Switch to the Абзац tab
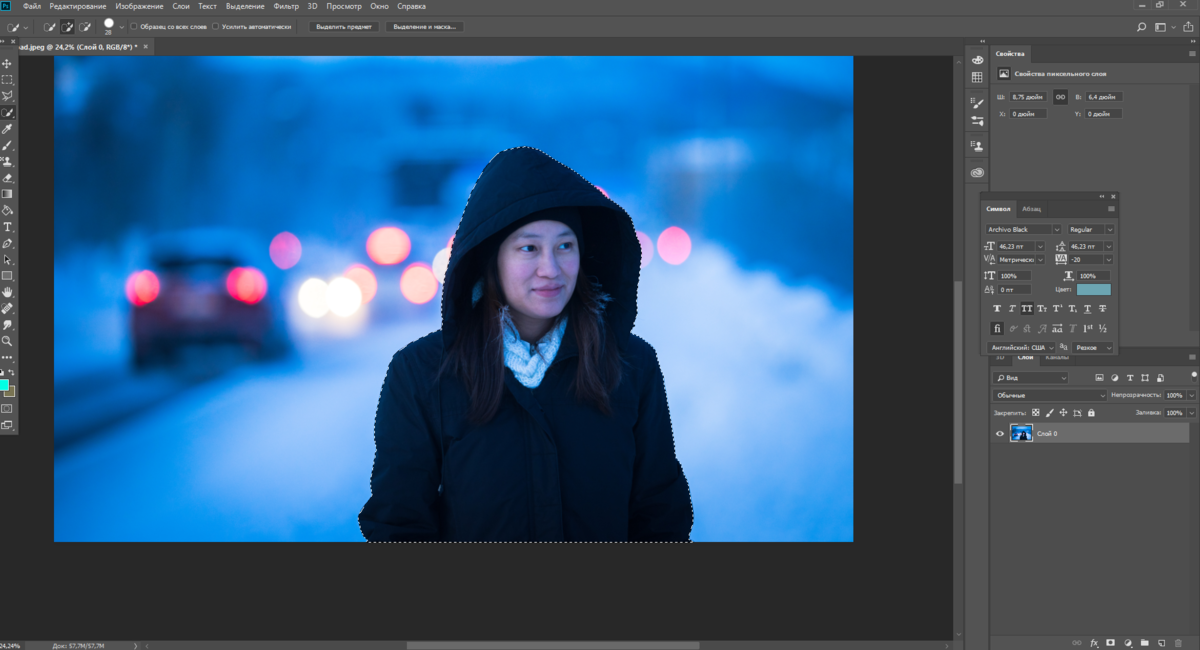The height and width of the screenshot is (650, 1200). pos(1031,209)
